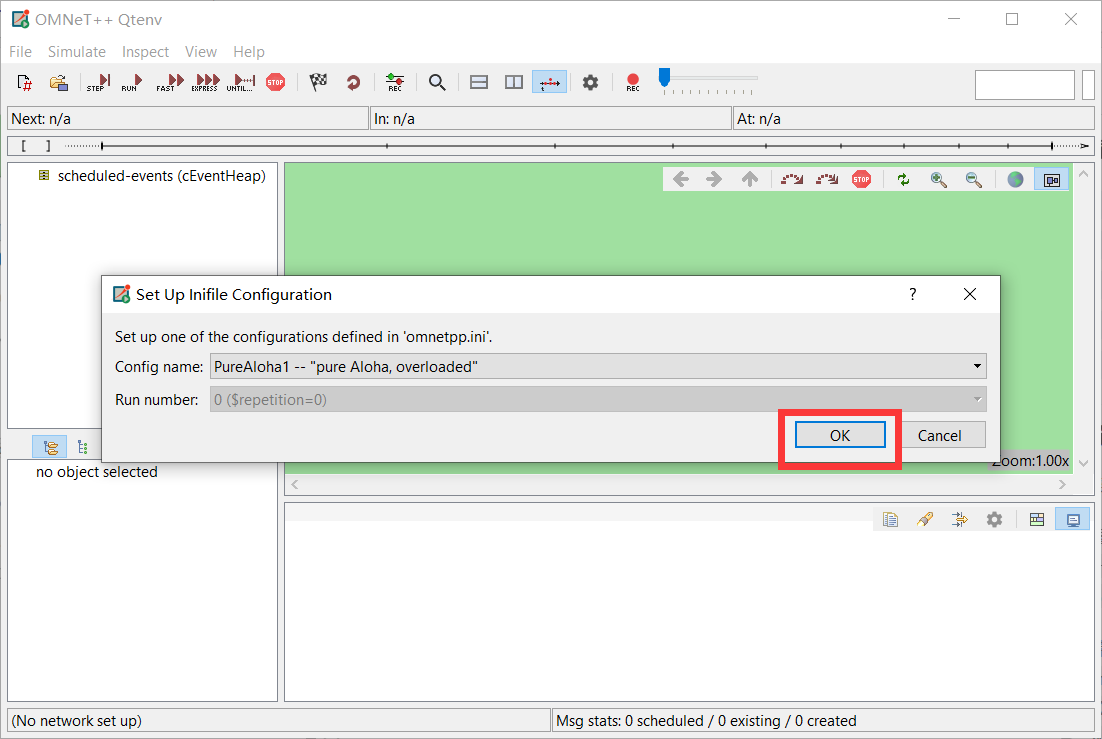The height and width of the screenshot is (739, 1102).
Task: Click the Load NED File icon
Action: click(x=59, y=83)
